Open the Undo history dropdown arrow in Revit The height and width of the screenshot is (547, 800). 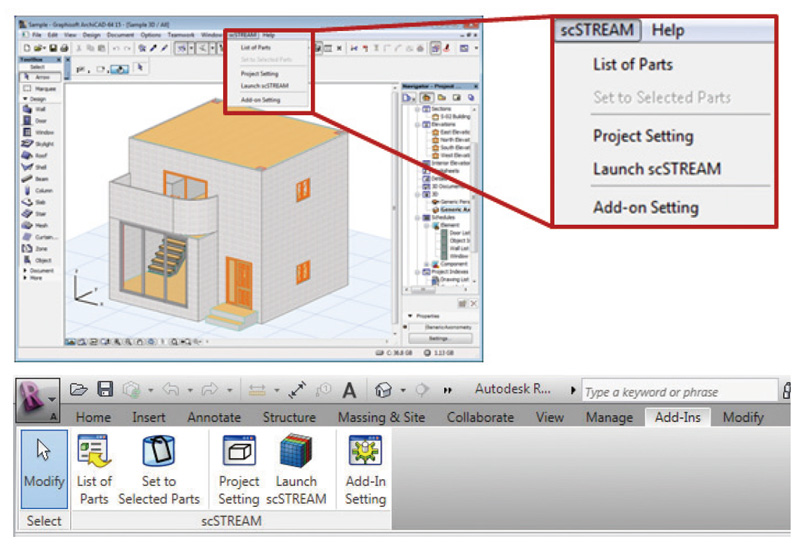tap(190, 390)
